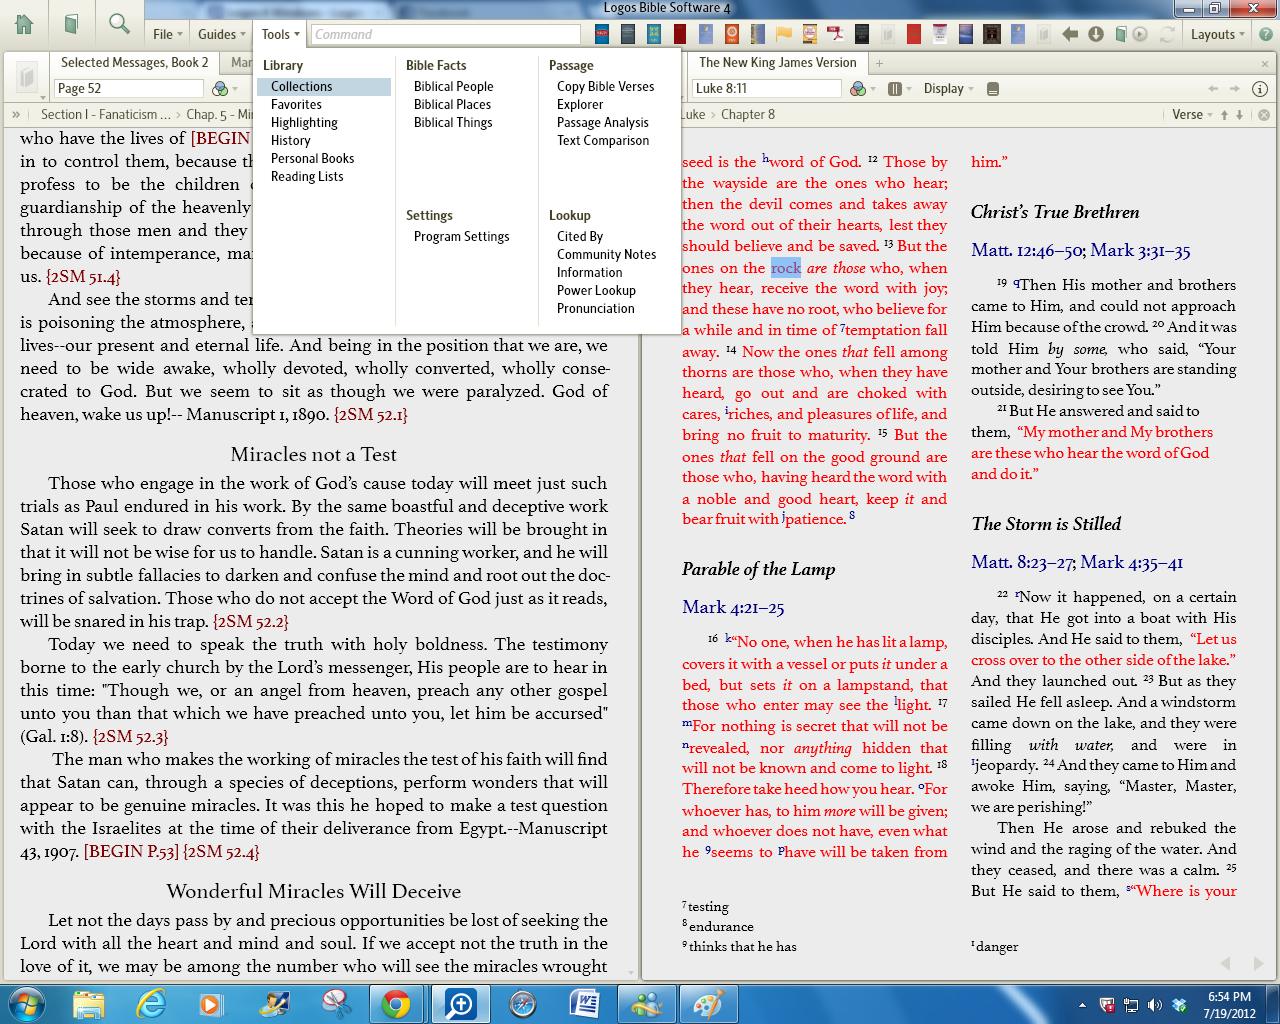The image size is (1280, 1024).
Task: Open Paint from the taskbar
Action: [708, 1004]
